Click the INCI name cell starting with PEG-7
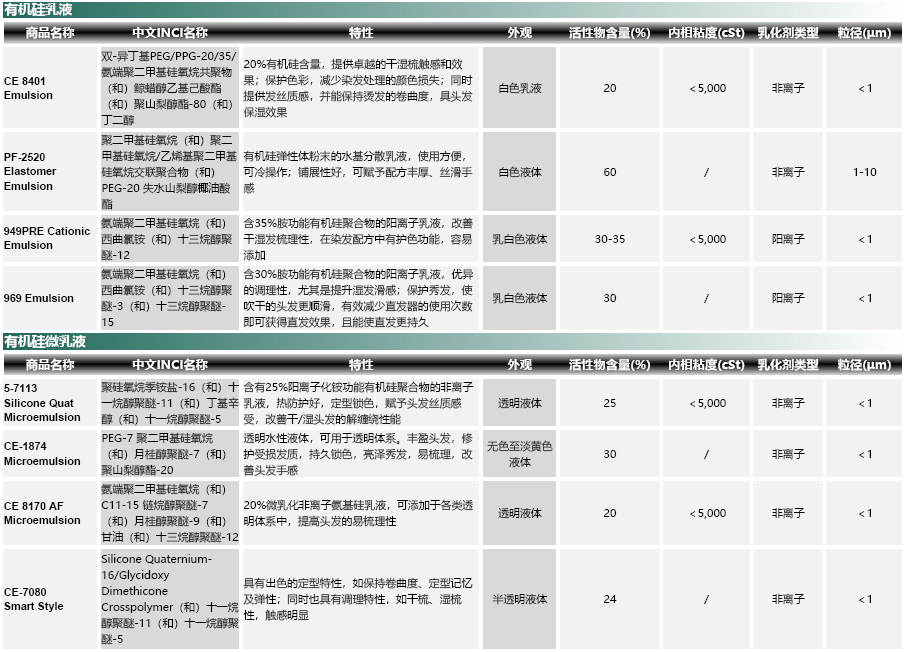Image resolution: width=904 pixels, height=652 pixels. [169, 454]
